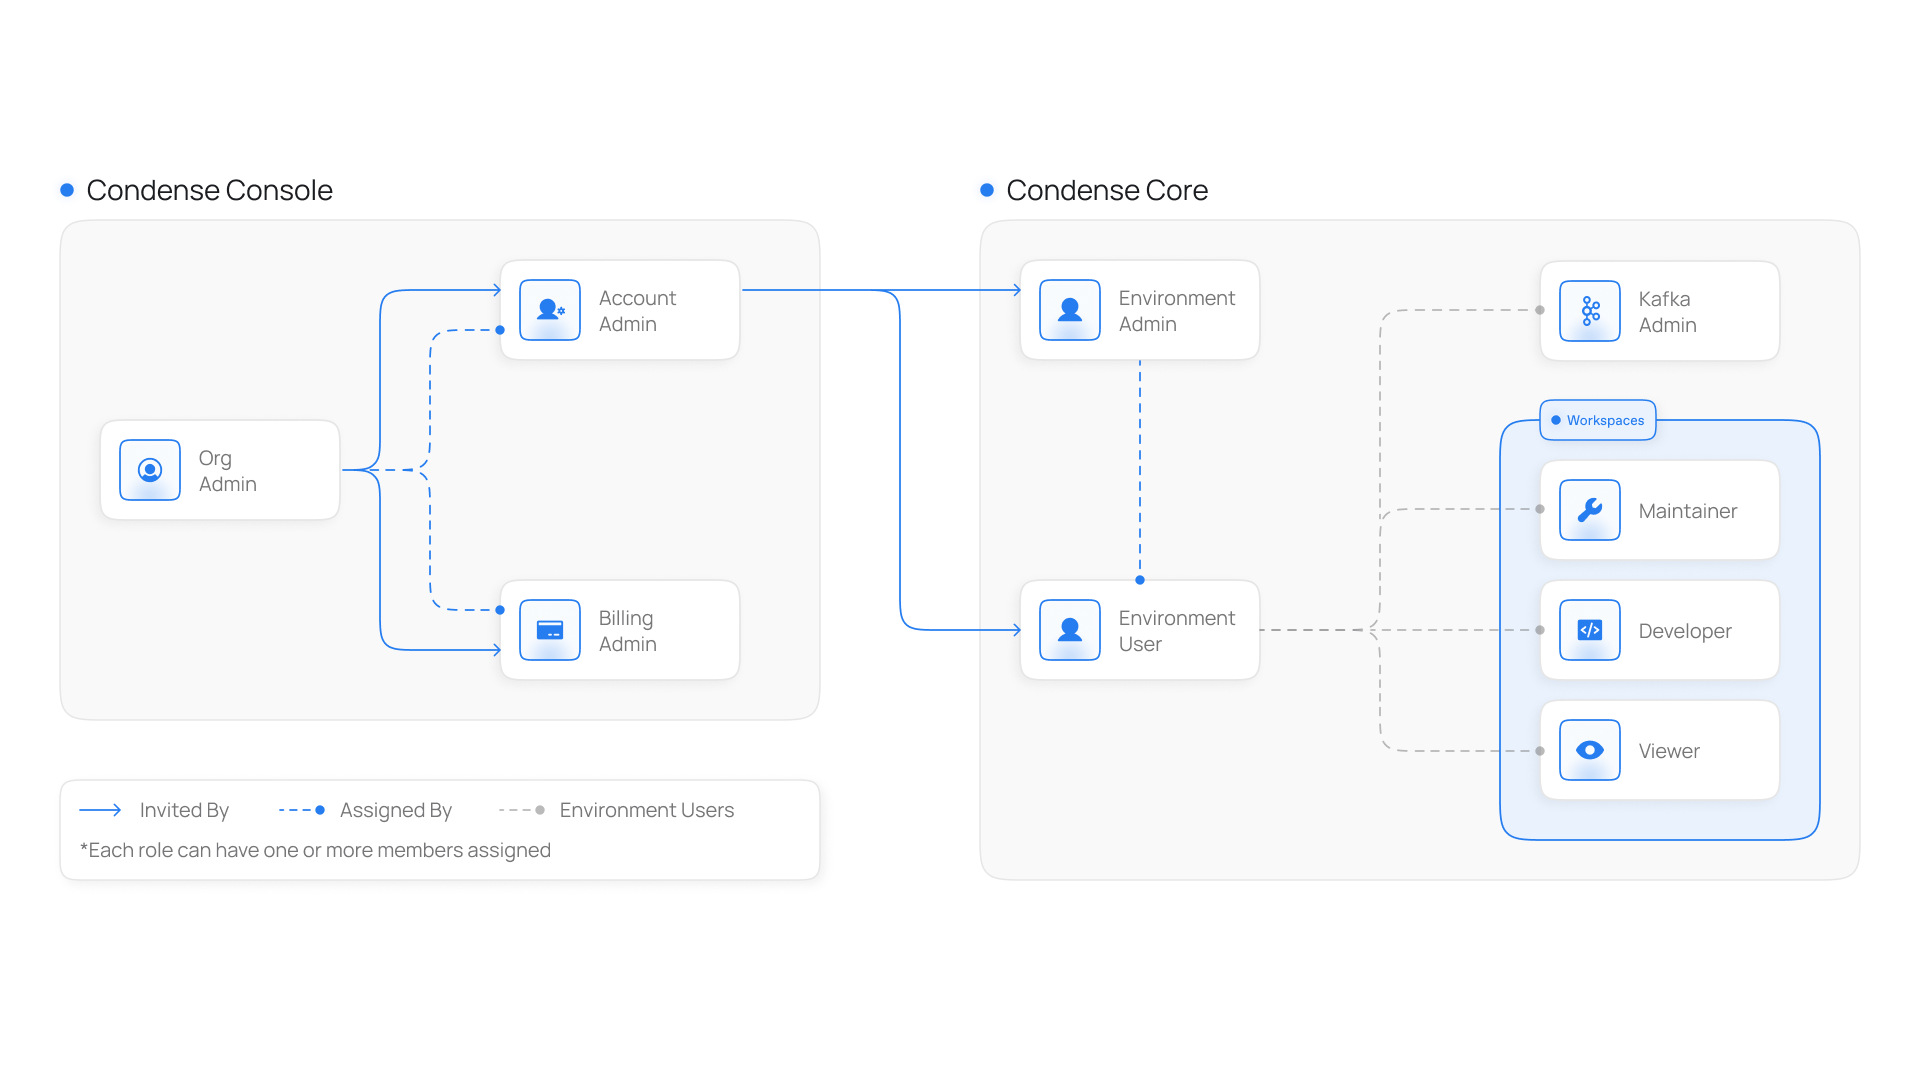Click the Viewer label text
This screenshot has height=1080, width=1920.
1669,751
